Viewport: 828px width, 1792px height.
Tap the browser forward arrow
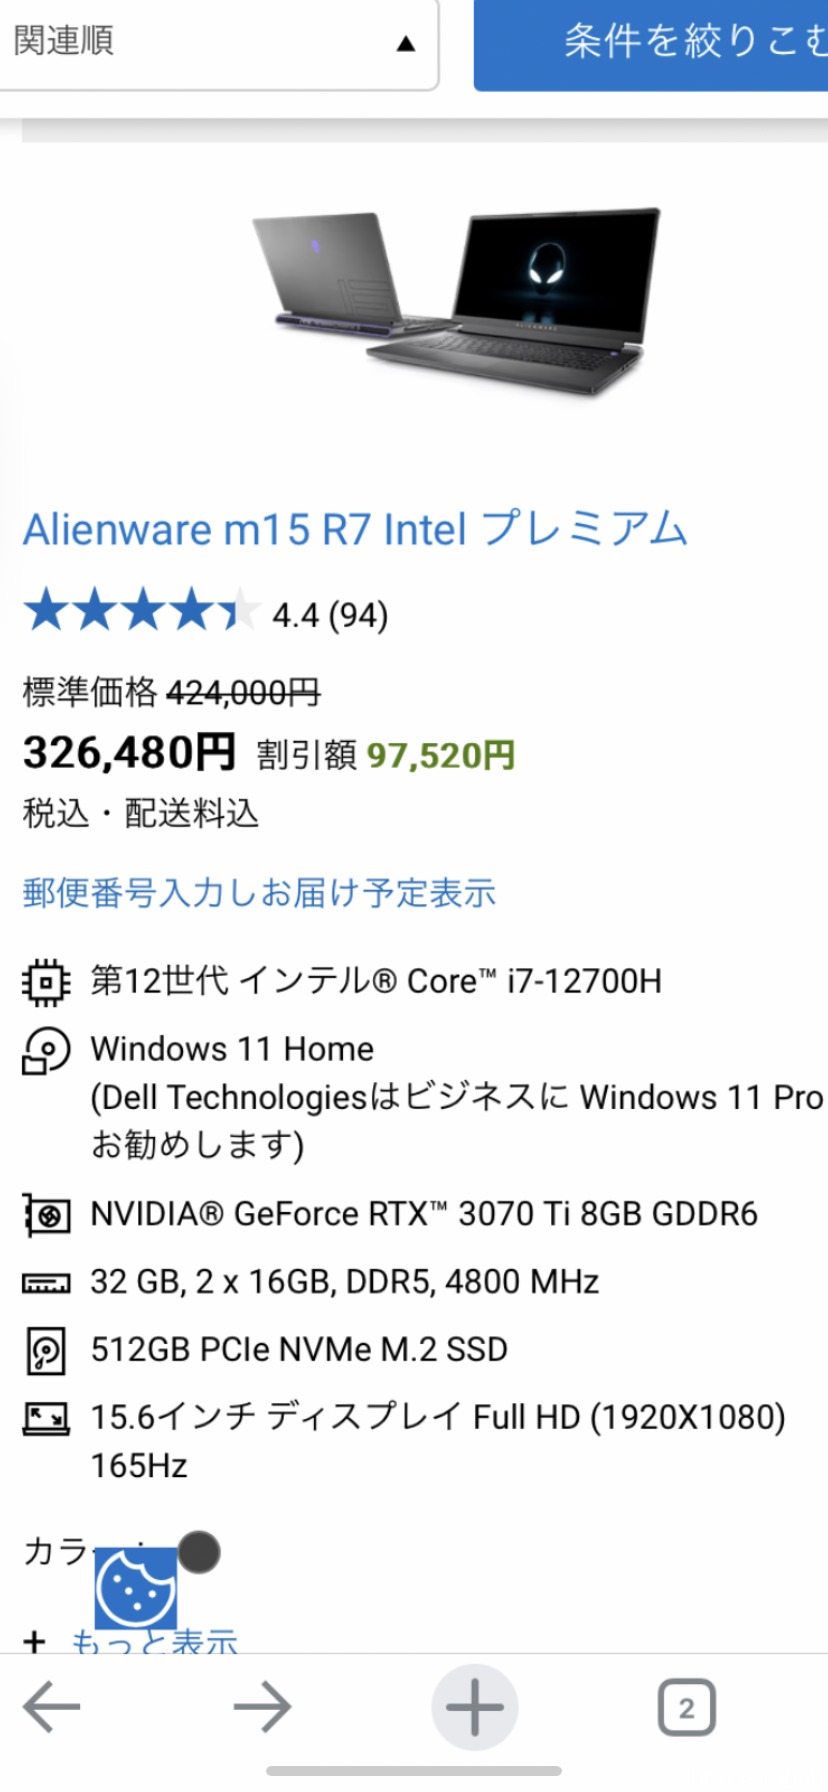[262, 1706]
